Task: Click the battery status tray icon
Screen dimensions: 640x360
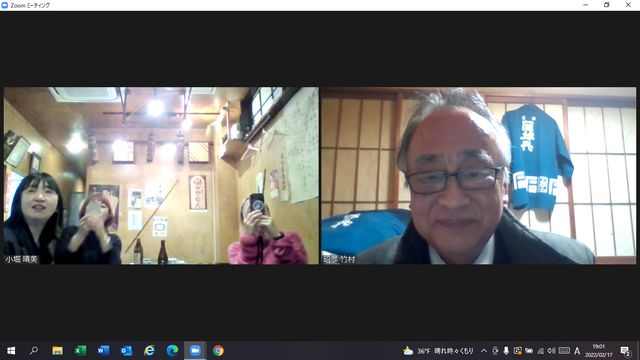Action: [529, 351]
